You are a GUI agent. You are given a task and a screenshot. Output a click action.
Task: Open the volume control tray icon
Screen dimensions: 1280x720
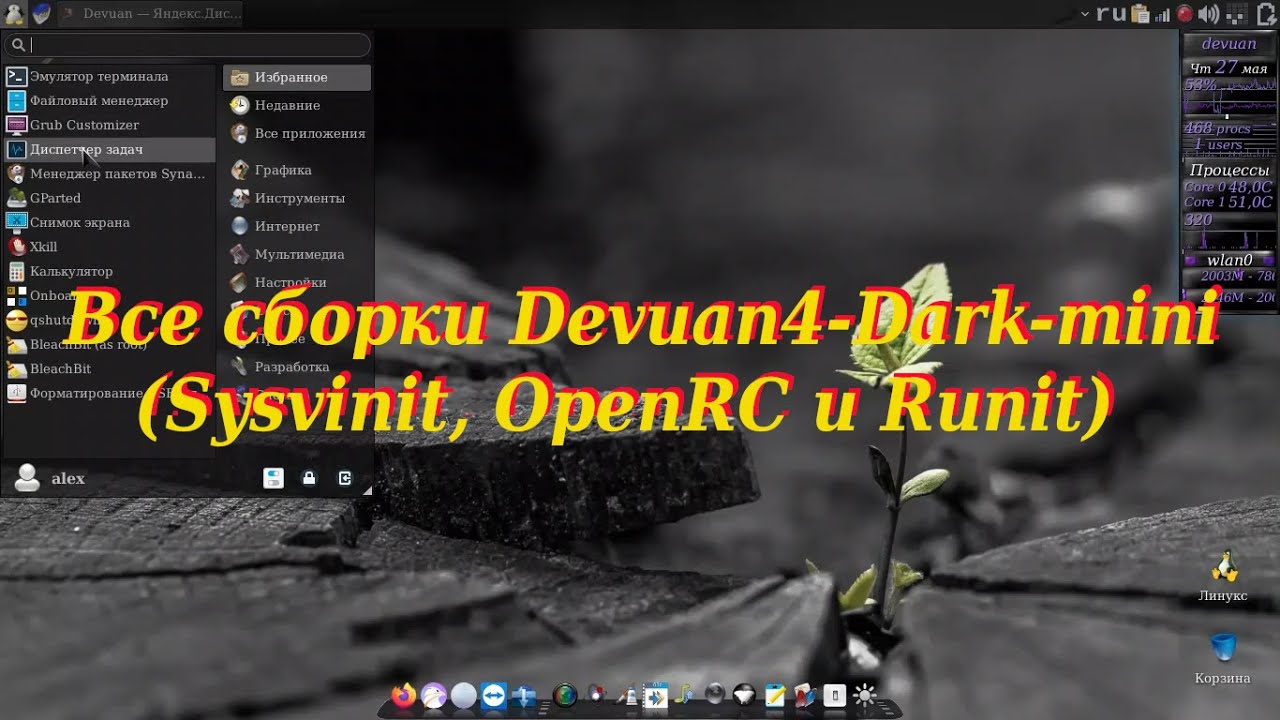pyautogui.click(x=1209, y=14)
